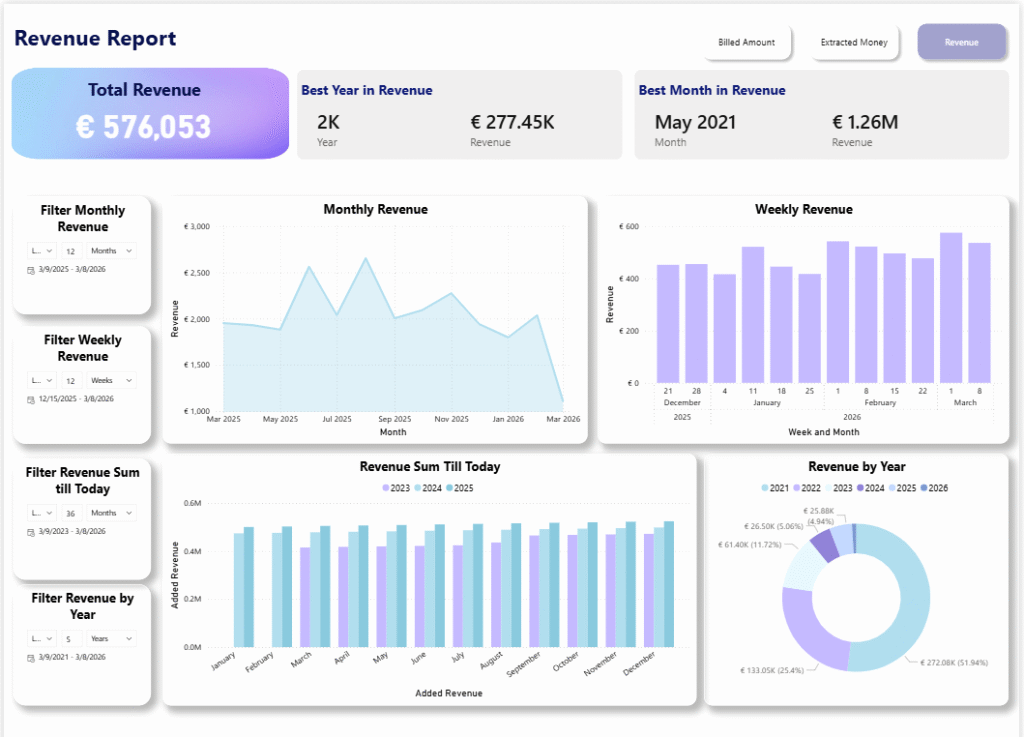Select the highlighted Revenue navigation button
Image resolution: width=1024 pixels, height=737 pixels.
(x=961, y=43)
